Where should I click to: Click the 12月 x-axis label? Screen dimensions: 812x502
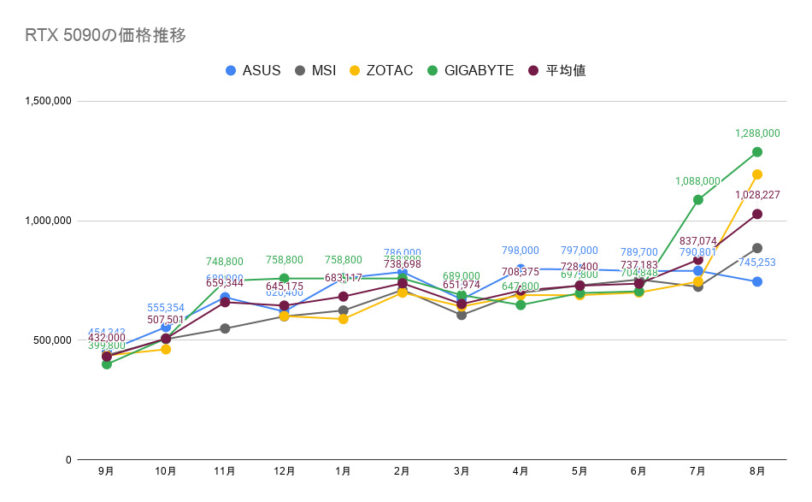[284, 471]
